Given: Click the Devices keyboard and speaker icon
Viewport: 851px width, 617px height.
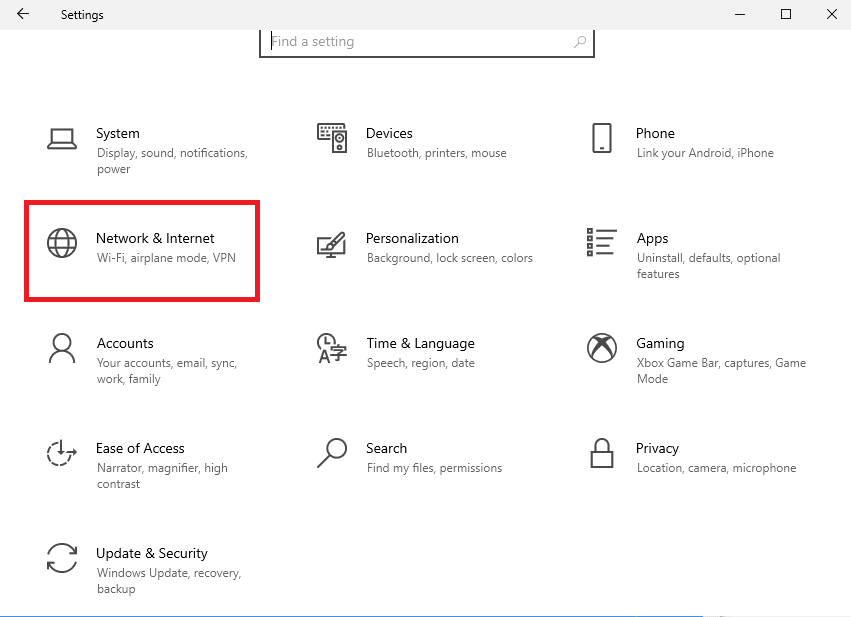Looking at the screenshot, I should tap(332, 138).
